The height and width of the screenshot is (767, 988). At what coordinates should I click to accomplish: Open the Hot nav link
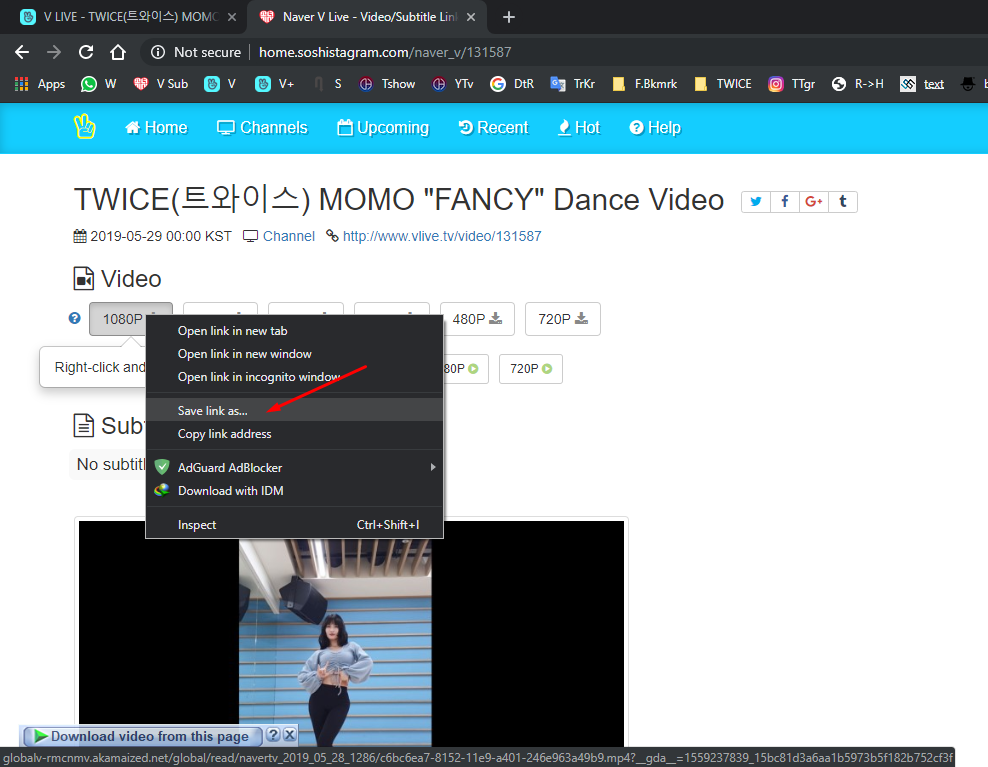point(579,127)
